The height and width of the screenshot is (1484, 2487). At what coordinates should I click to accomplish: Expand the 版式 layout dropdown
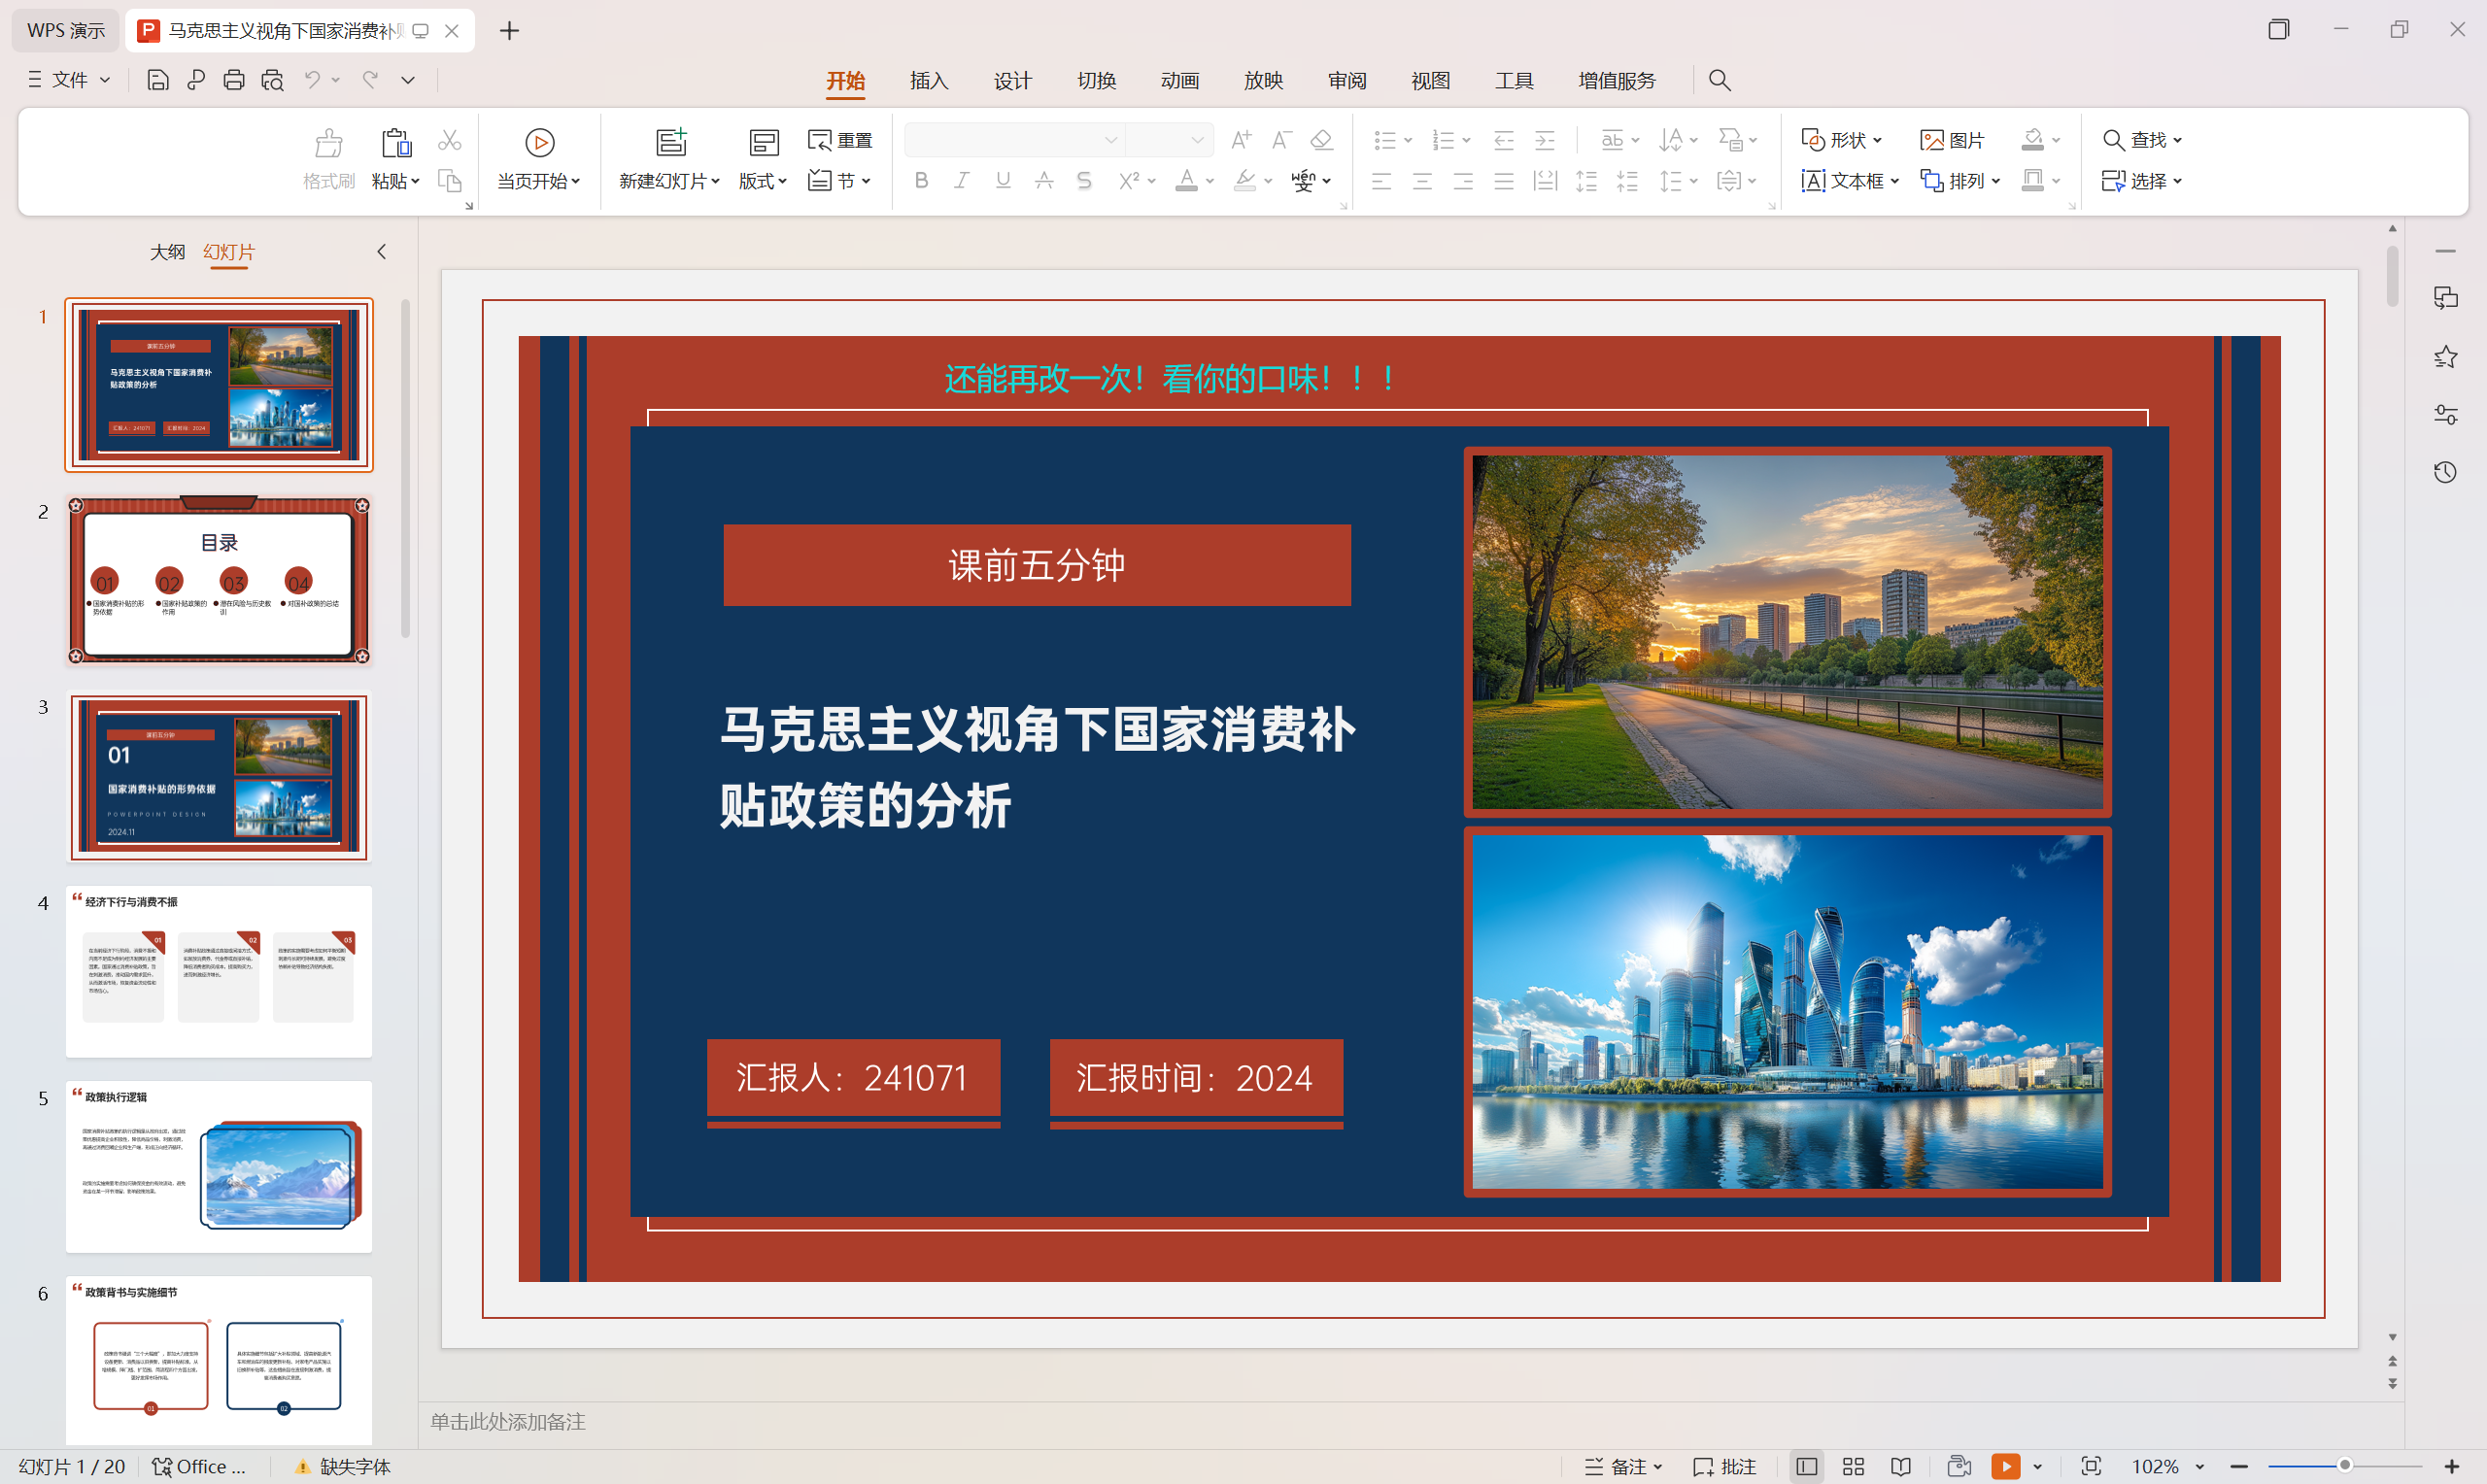(763, 181)
